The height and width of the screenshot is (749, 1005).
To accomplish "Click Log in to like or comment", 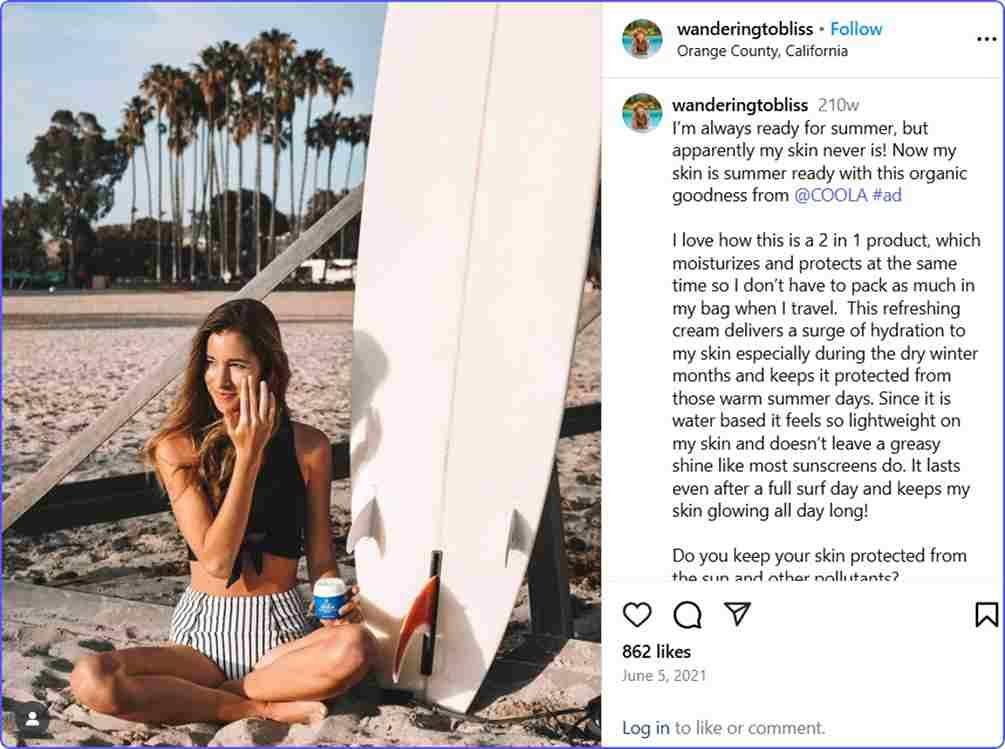I will coord(645,728).
